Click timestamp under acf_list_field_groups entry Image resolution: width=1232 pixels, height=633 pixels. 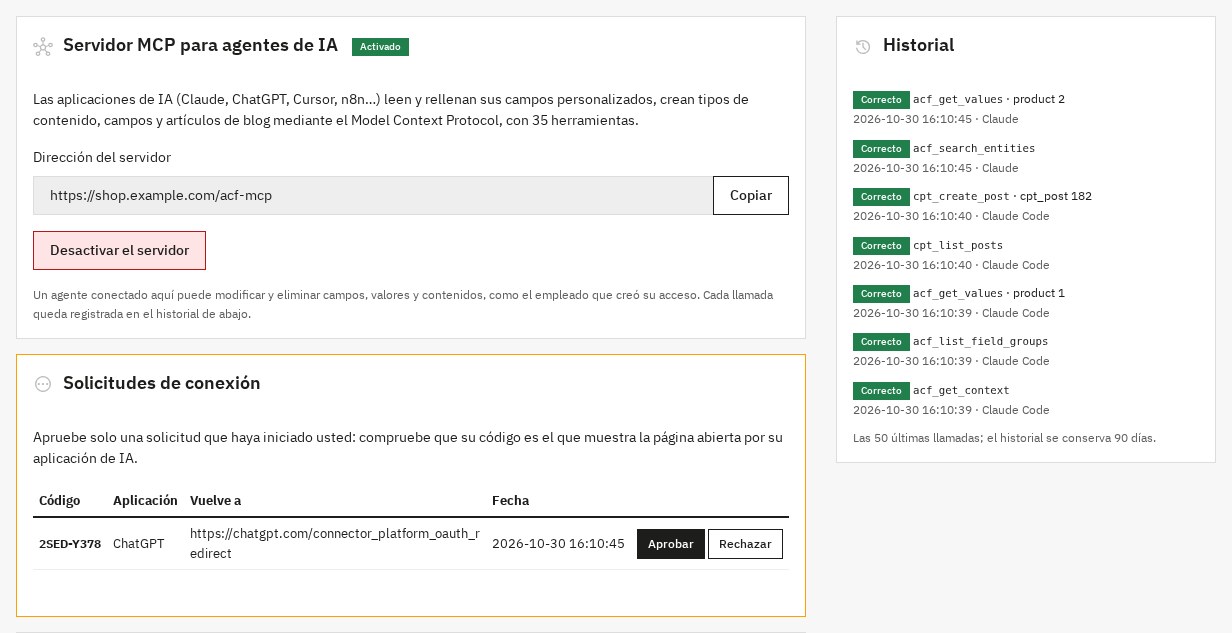(951, 361)
